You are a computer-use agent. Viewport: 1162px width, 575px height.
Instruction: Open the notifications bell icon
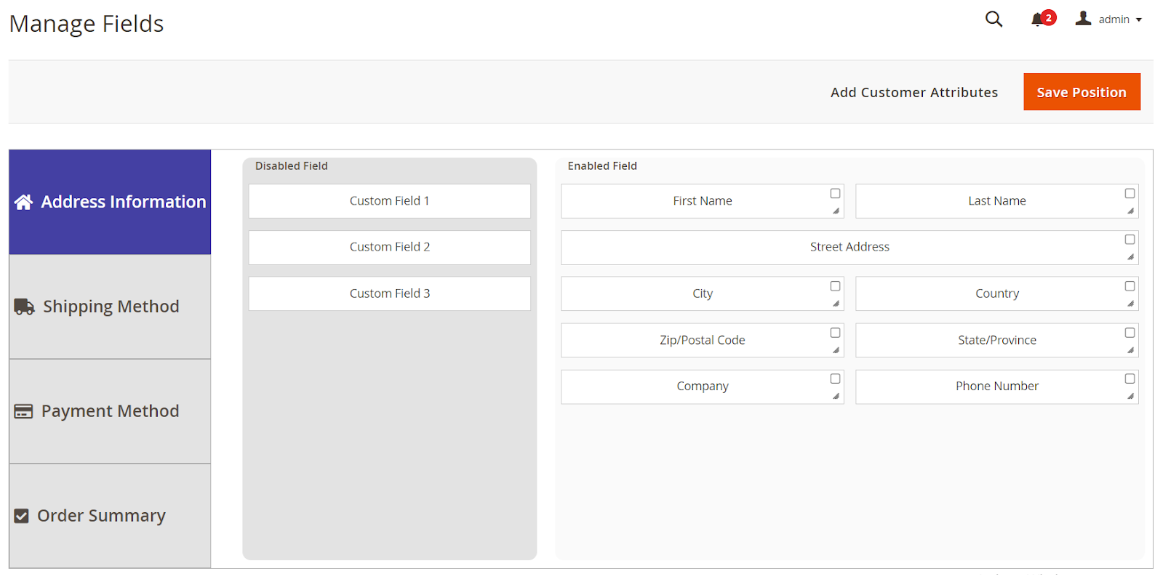(1037, 20)
